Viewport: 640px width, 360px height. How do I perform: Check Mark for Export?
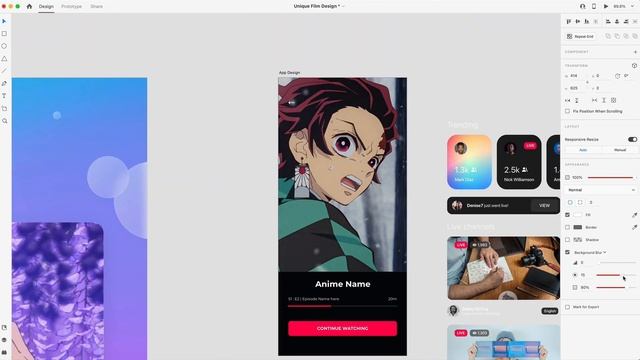567,307
